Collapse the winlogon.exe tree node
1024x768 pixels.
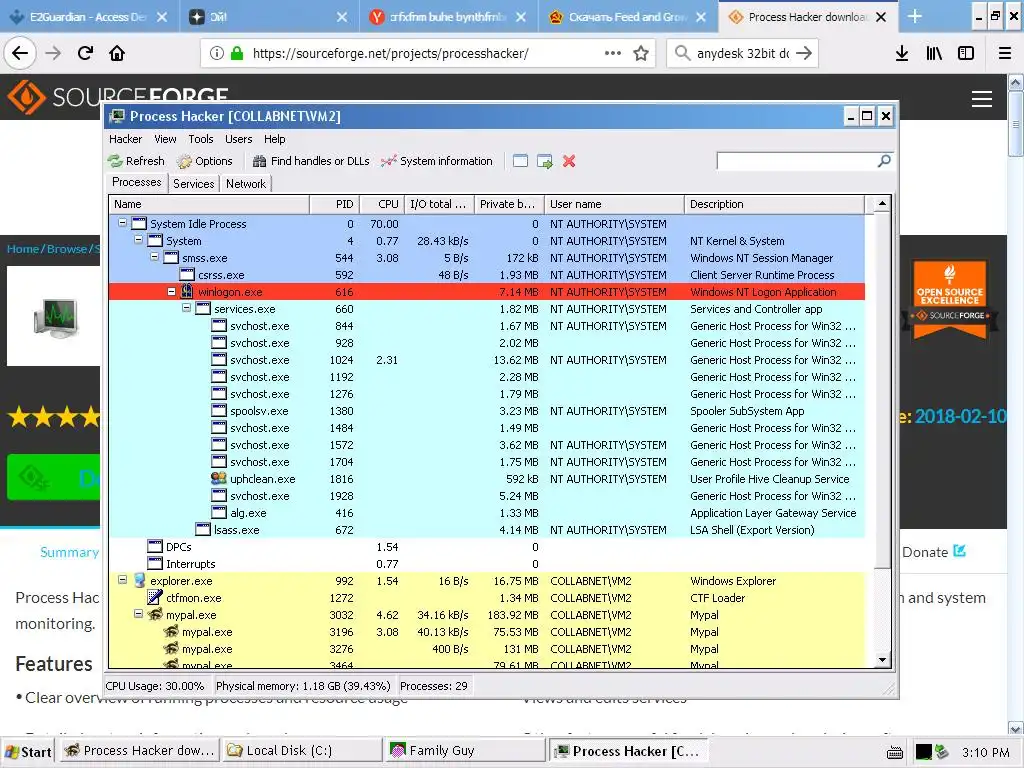tap(171, 291)
